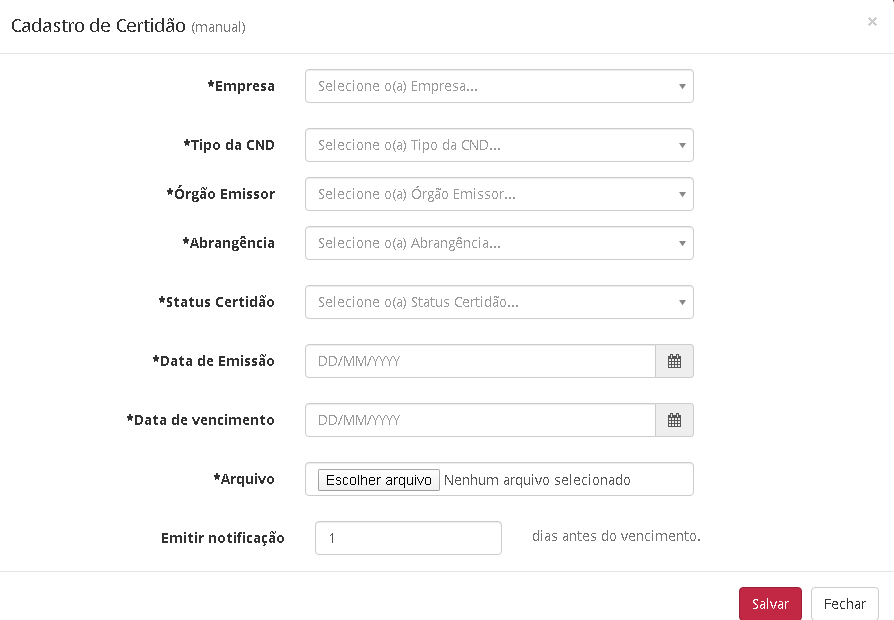Focus the Data de Emissão date field

[480, 362]
